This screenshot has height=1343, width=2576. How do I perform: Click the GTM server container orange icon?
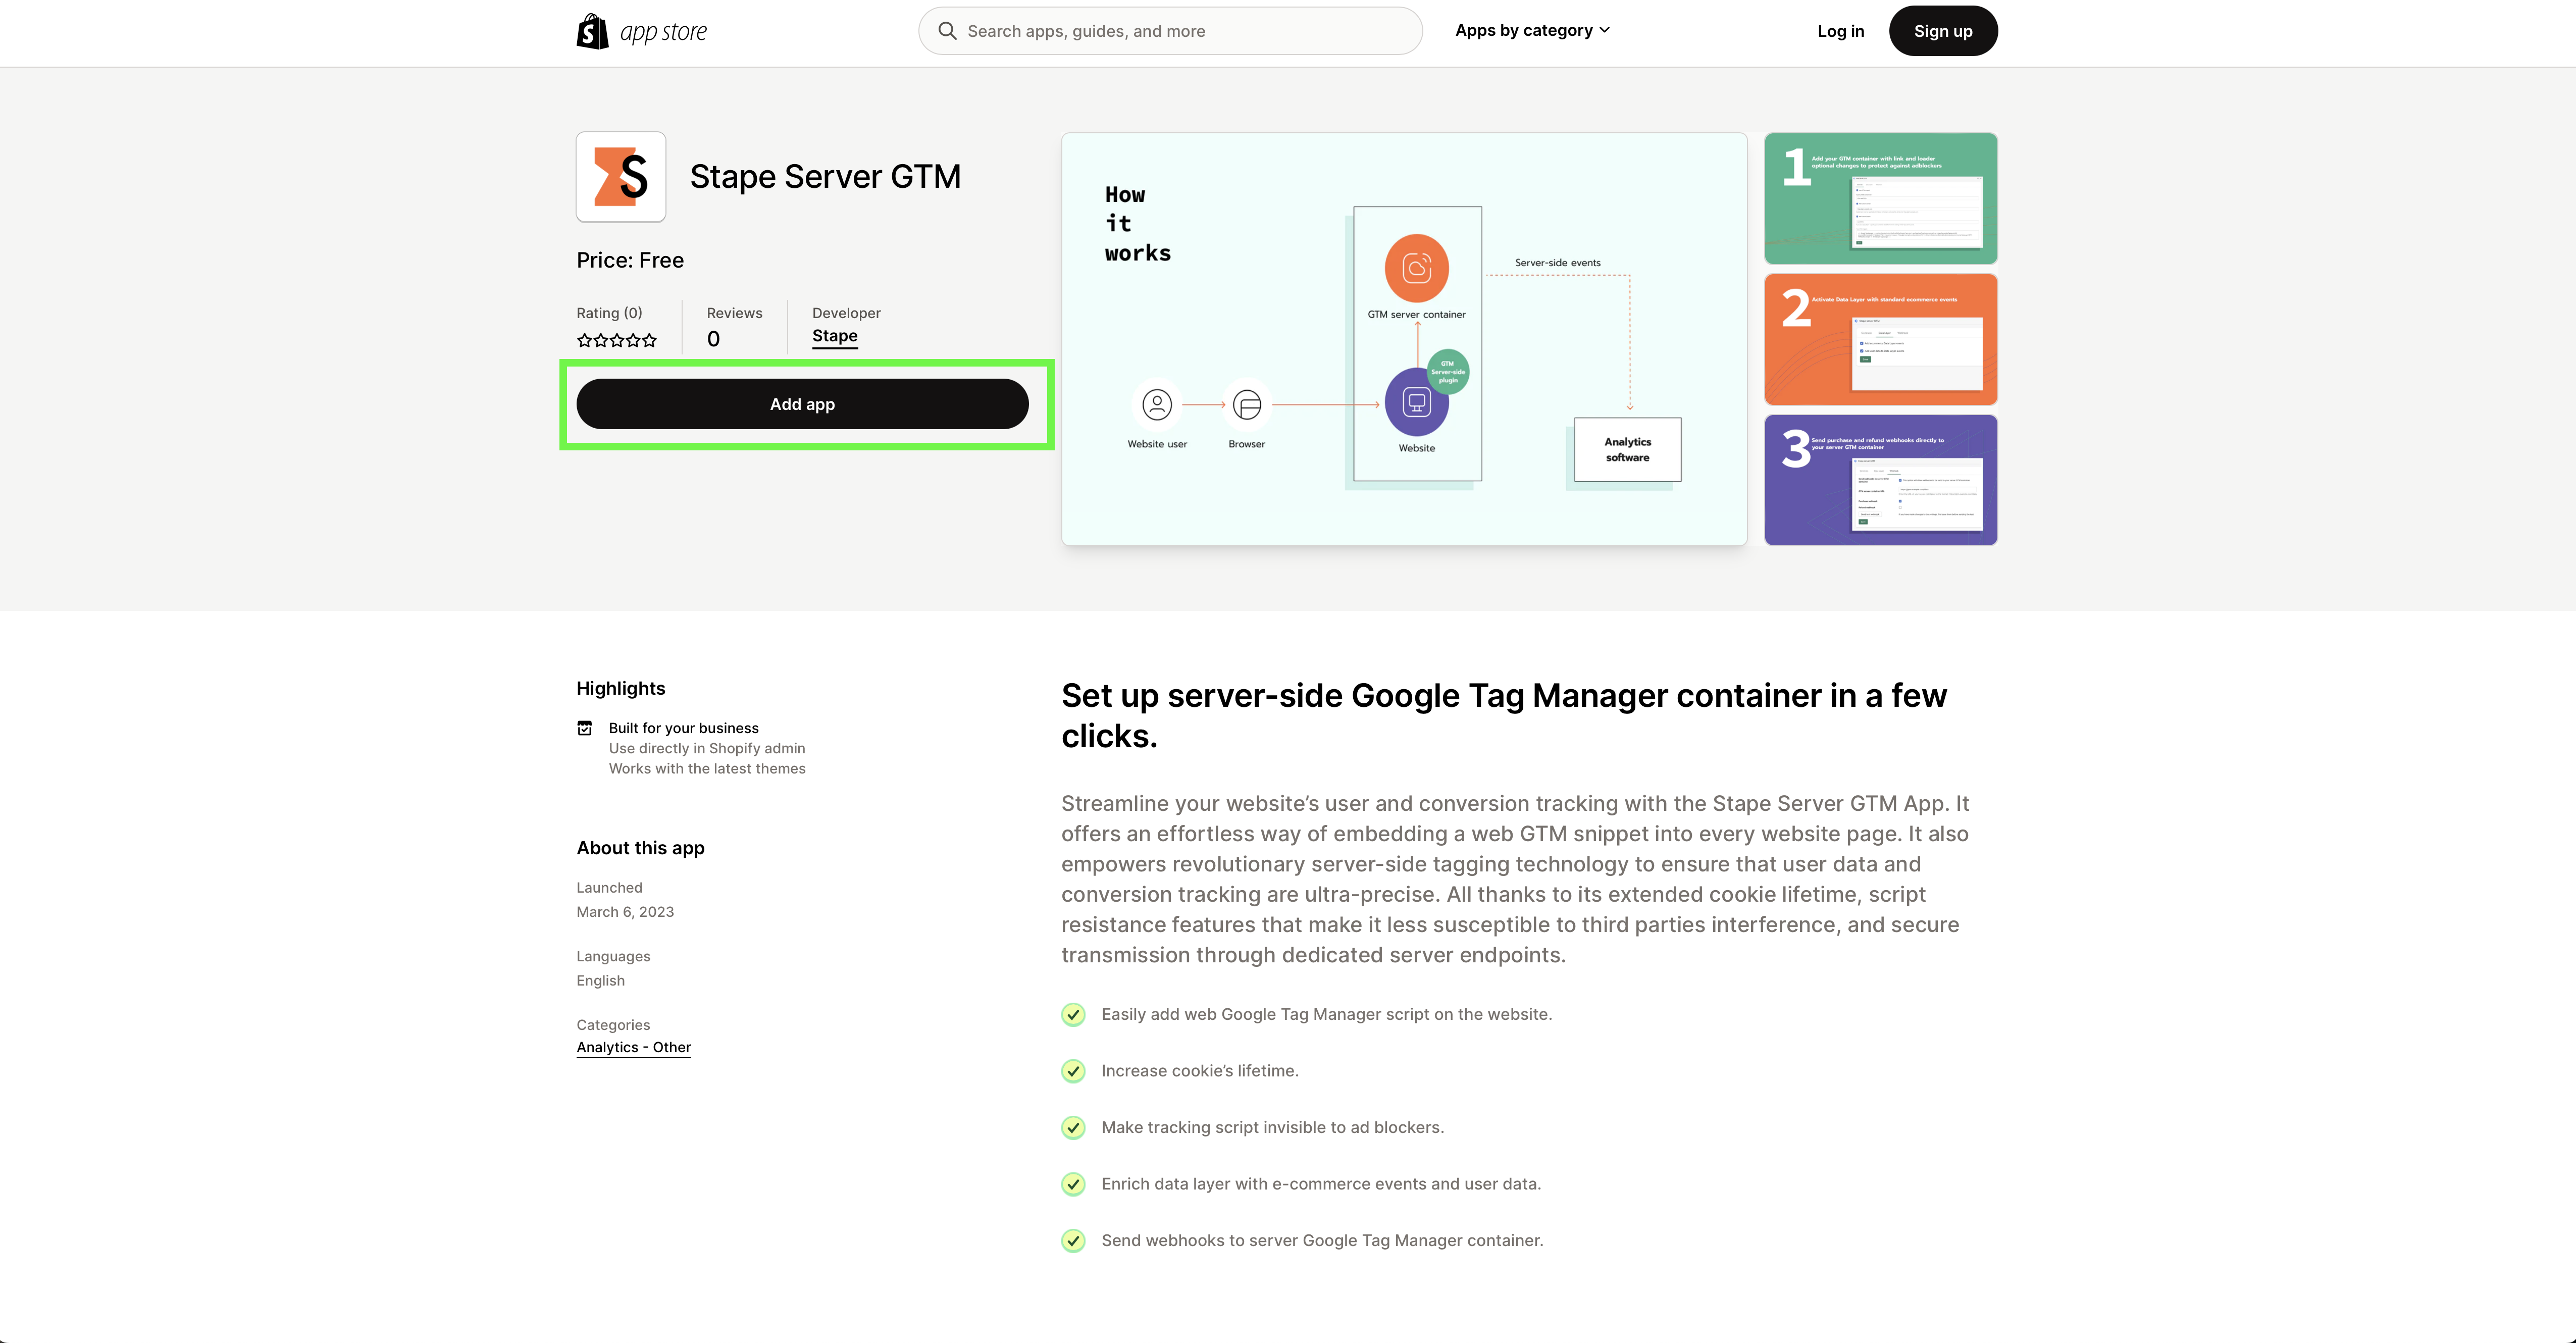1416,268
